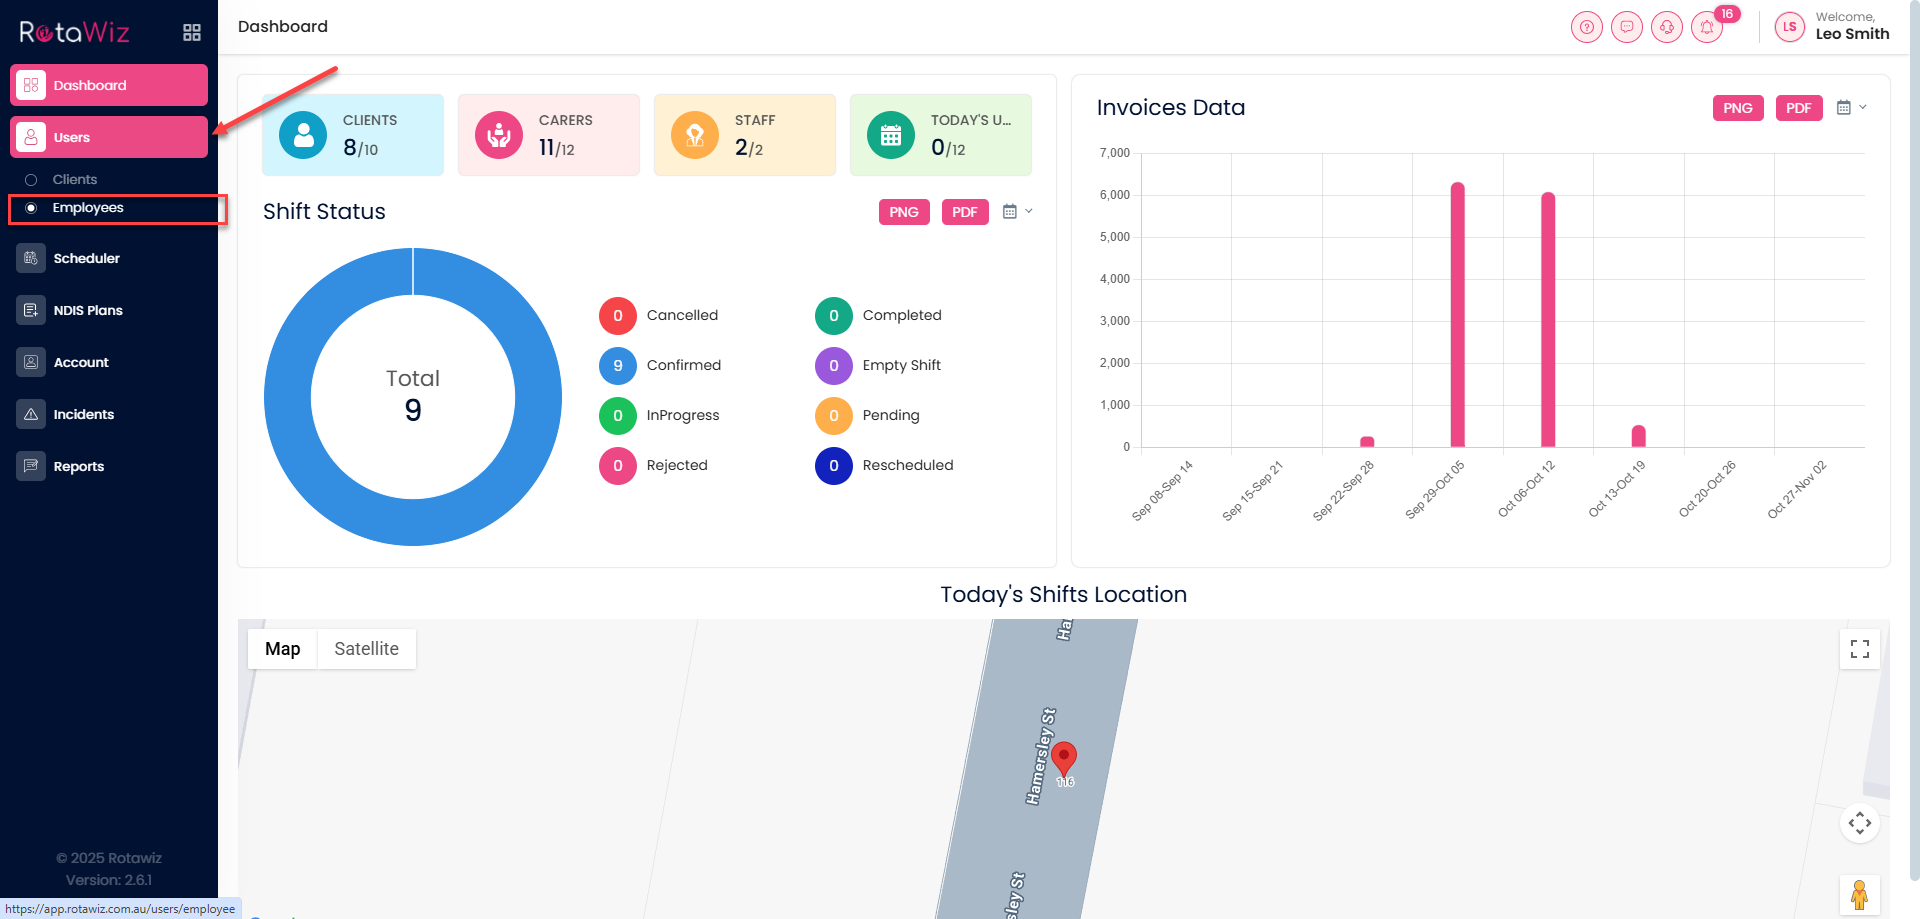Screen dimensions: 1920x919
Task: Open the chat messages icon
Action: (1626, 27)
